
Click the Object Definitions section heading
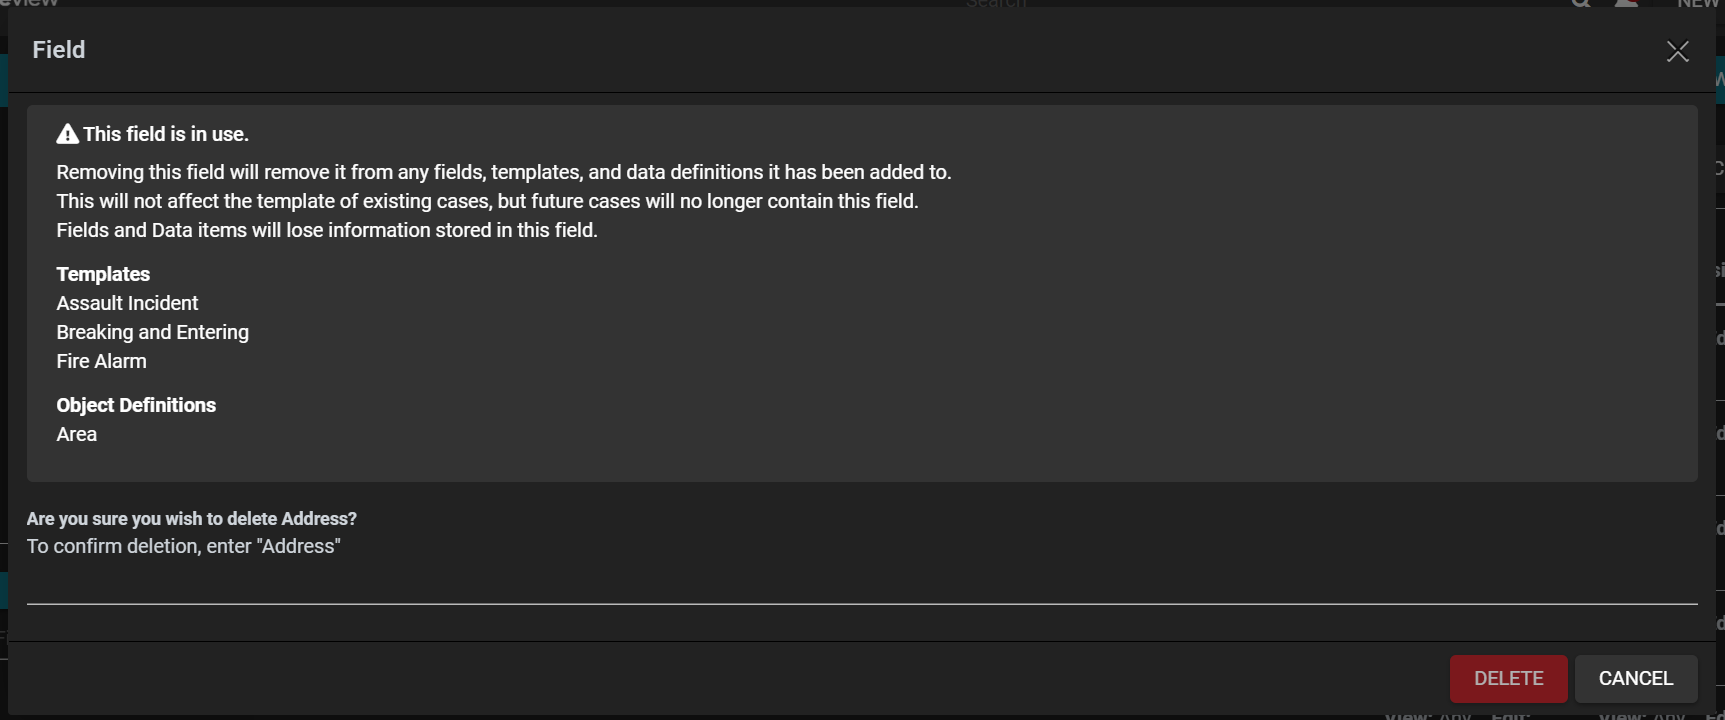pyautogui.click(x=136, y=405)
